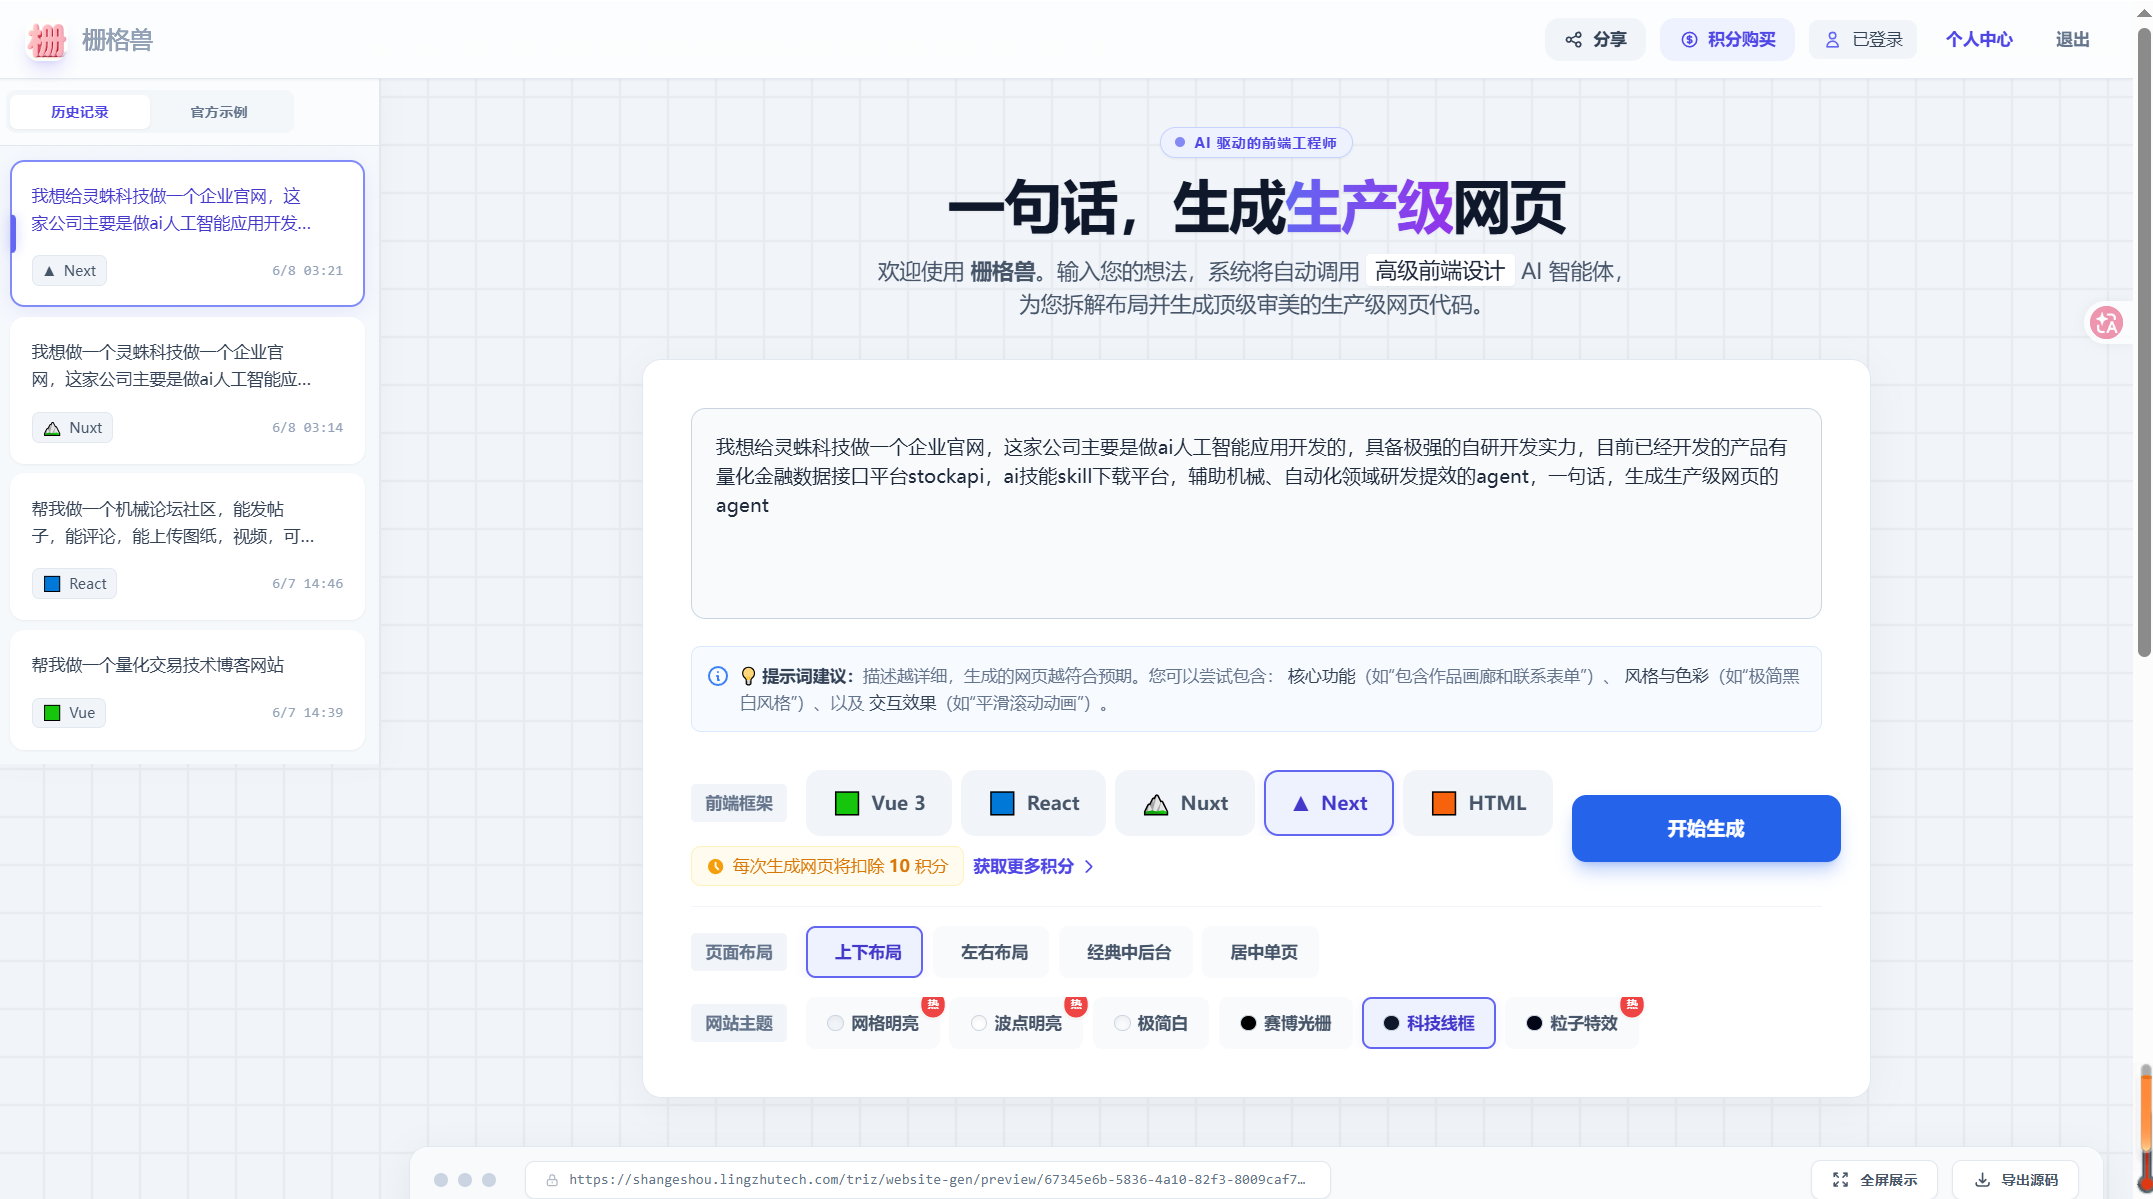The width and height of the screenshot is (2153, 1199).
Task: Click the 热 badge on 粒子特效
Action: click(x=1632, y=1005)
